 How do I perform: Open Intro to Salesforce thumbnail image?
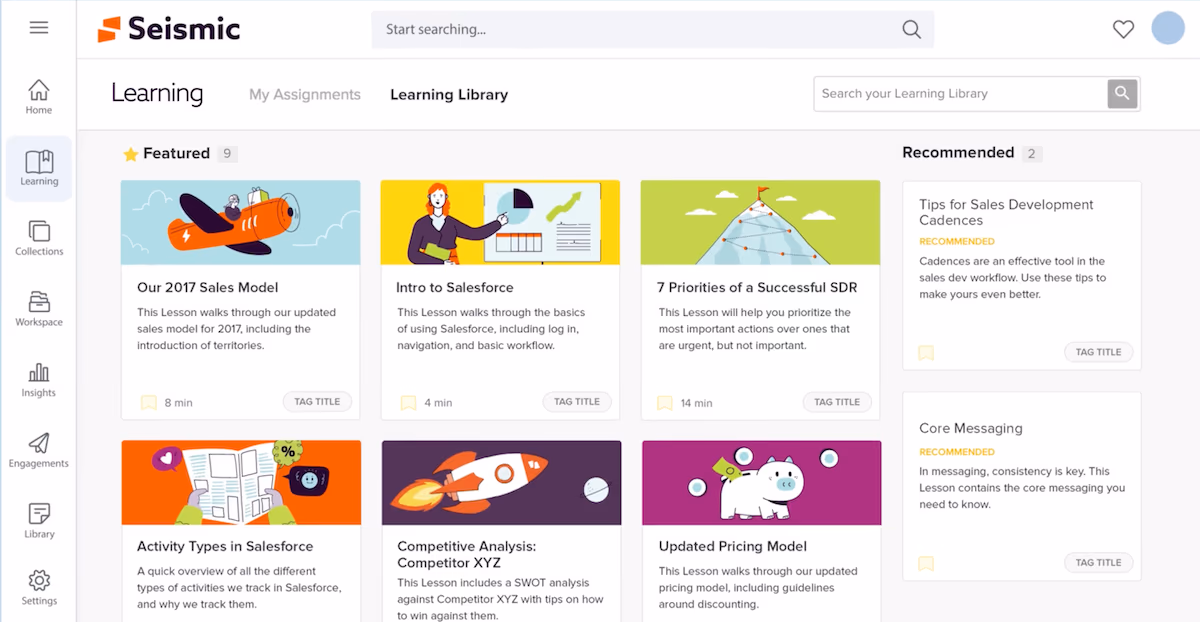pos(500,222)
